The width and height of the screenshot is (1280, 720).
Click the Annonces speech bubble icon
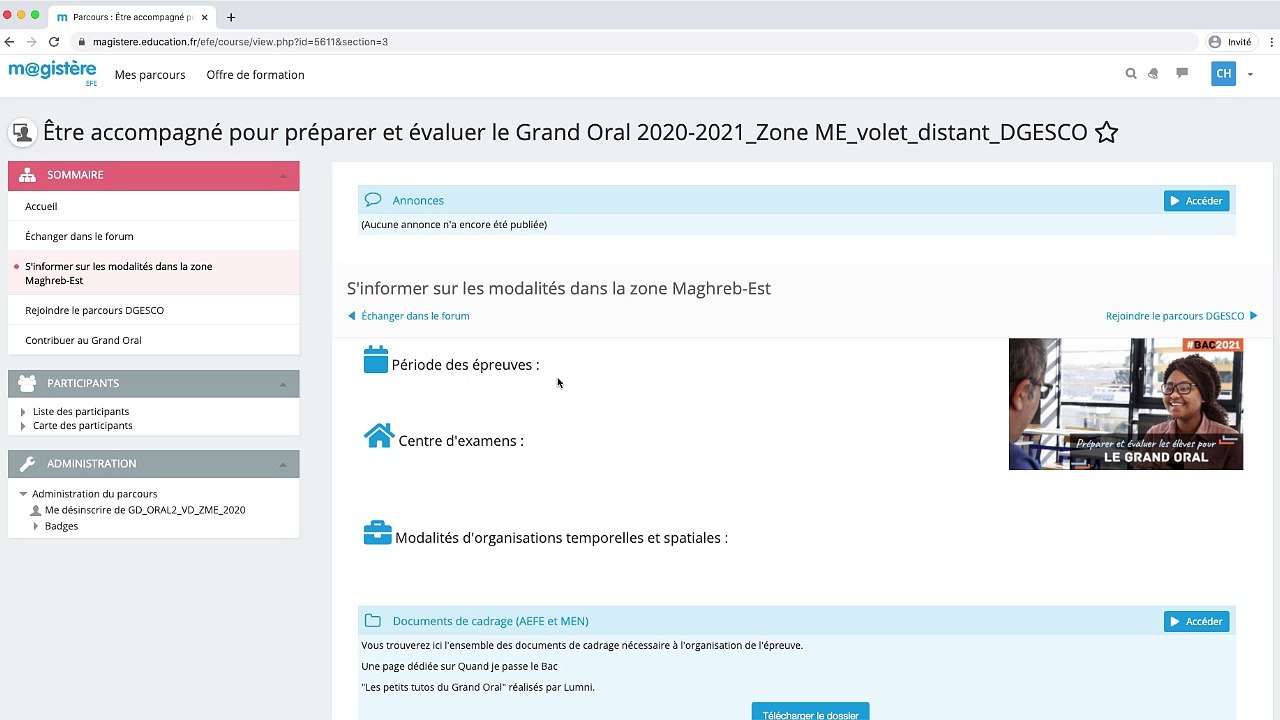point(373,200)
